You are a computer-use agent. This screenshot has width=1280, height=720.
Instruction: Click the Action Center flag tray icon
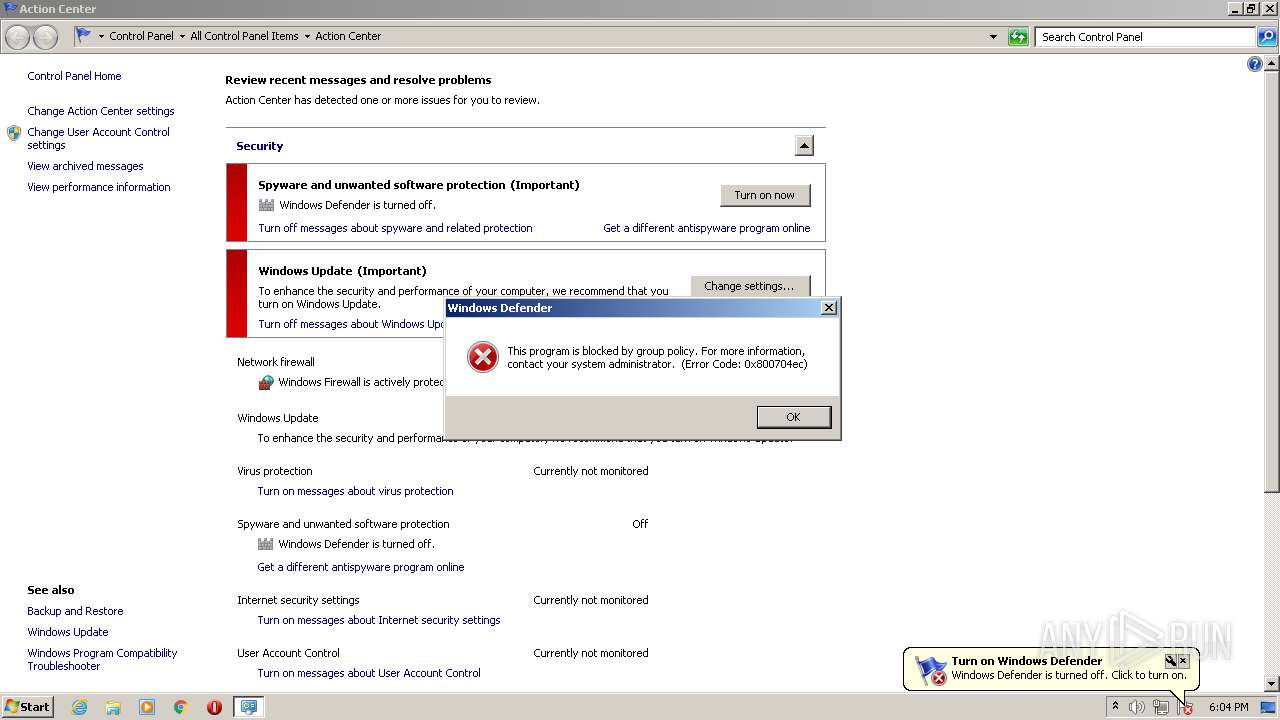1185,707
